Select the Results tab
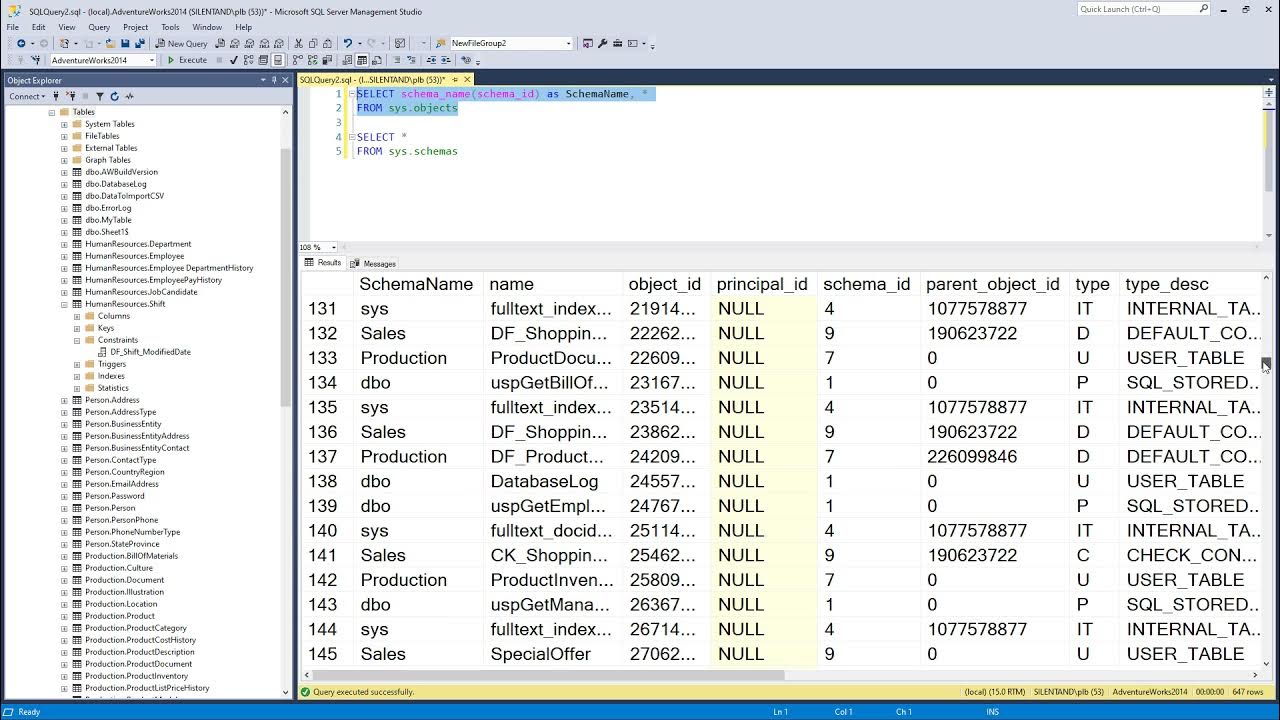Image resolution: width=1280 pixels, height=720 pixels. click(323, 263)
